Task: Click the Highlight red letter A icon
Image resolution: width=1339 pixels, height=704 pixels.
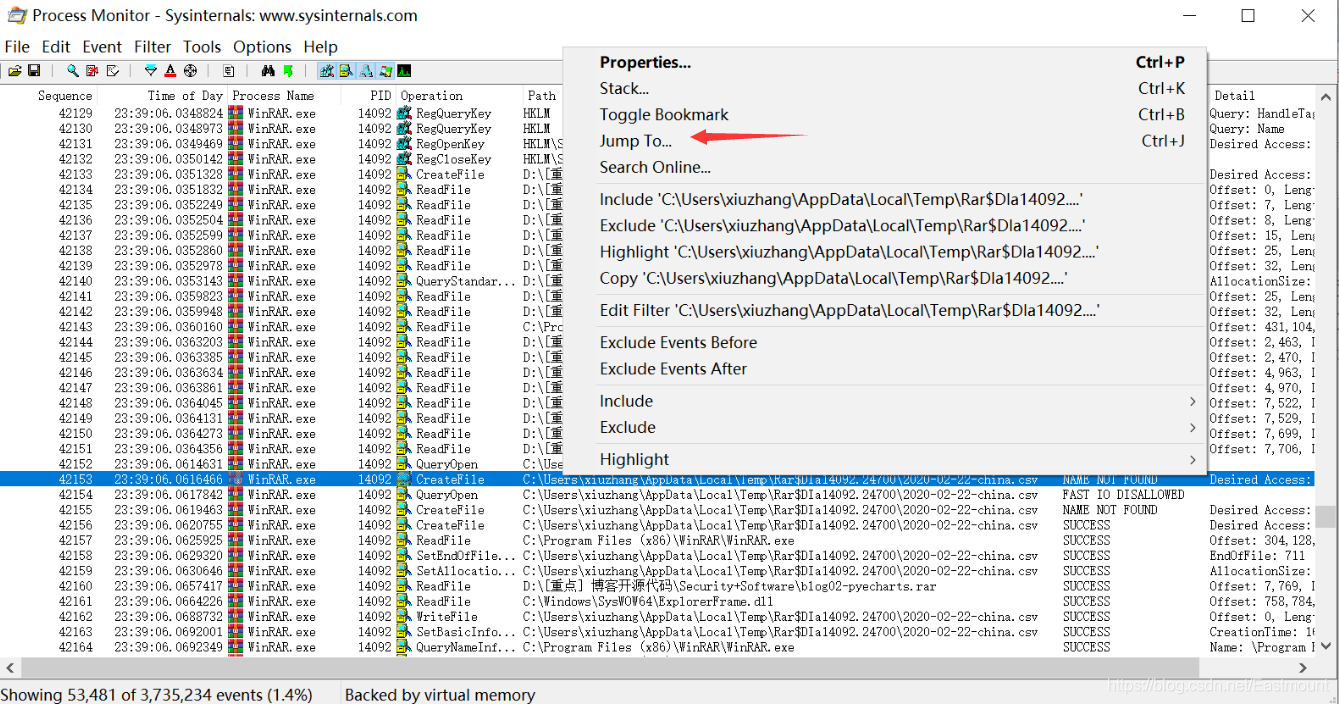Action: coord(170,71)
